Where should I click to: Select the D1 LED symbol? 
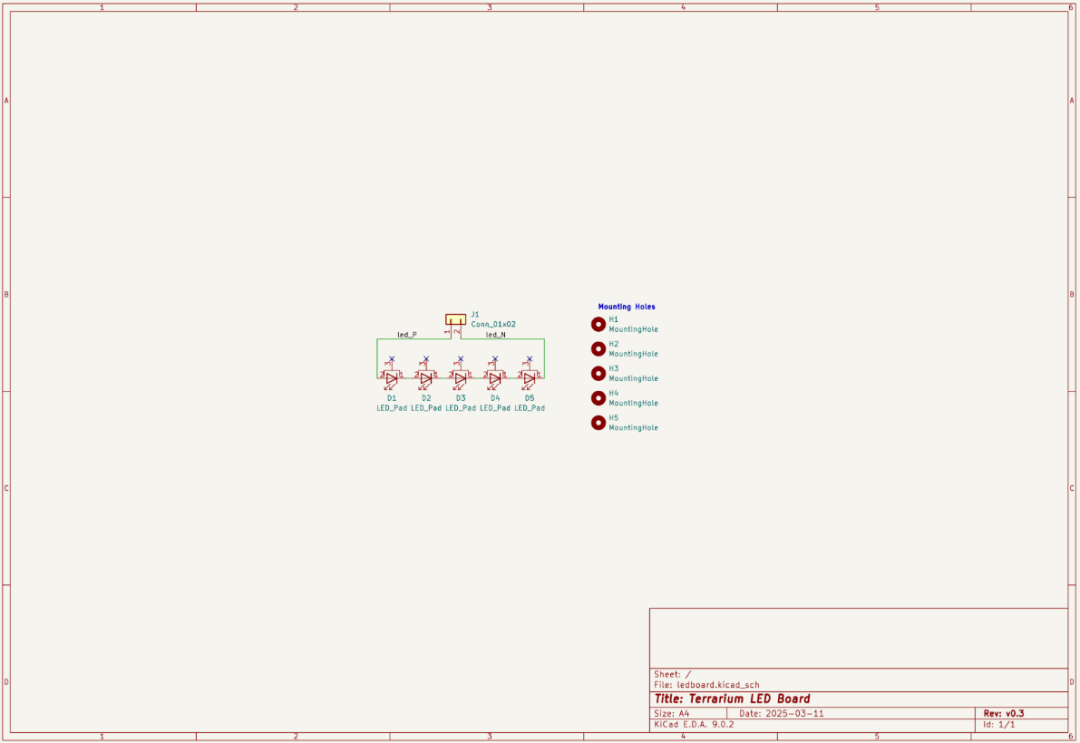(x=391, y=378)
